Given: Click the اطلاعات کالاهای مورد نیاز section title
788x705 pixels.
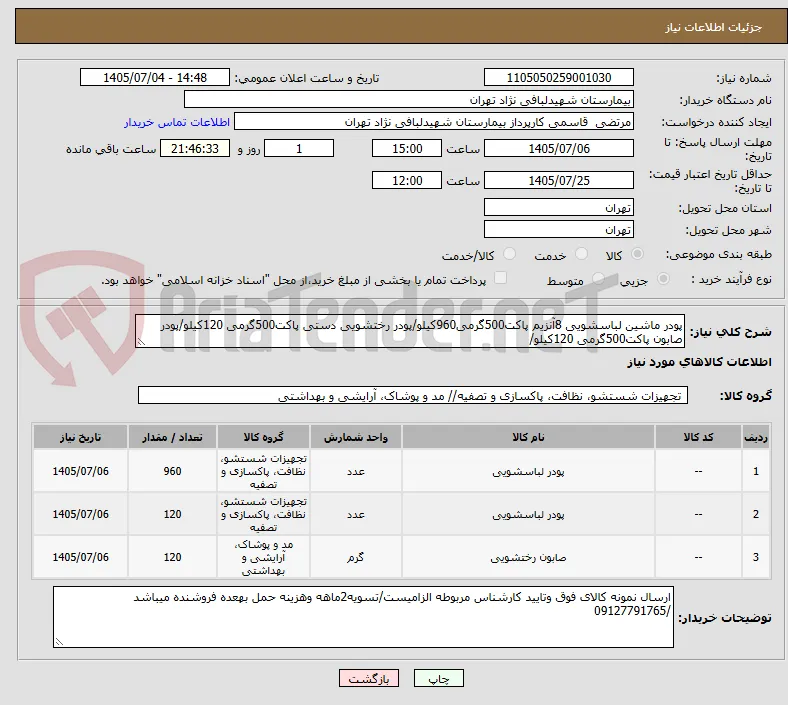Looking at the screenshot, I should point(699,362).
